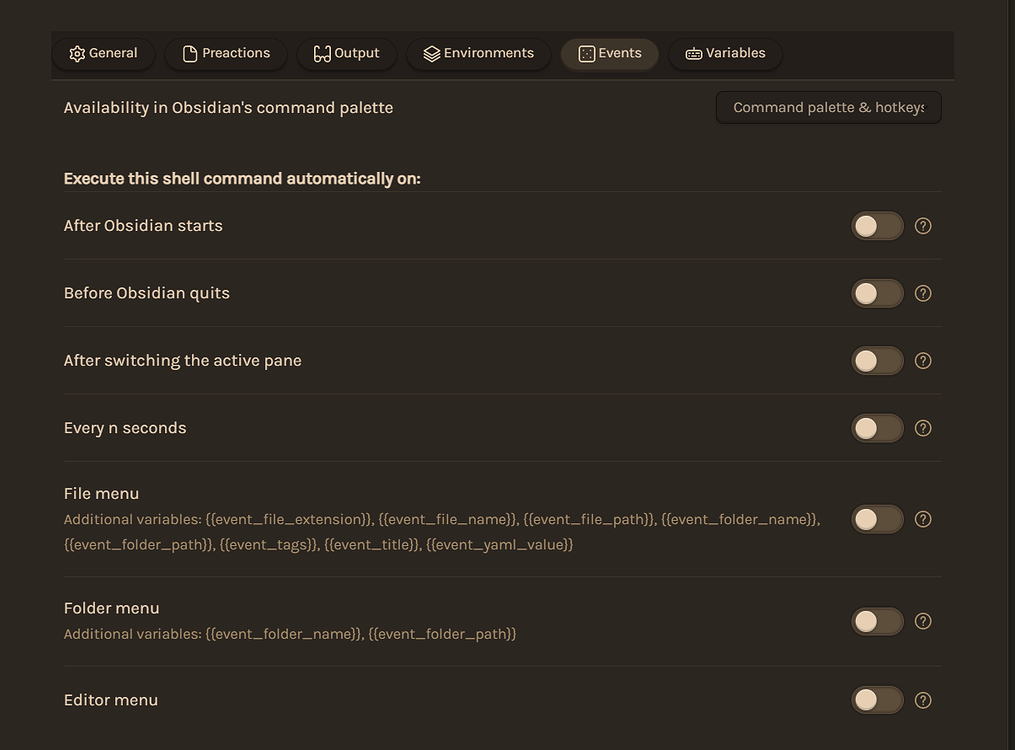Click help icon for After switching active pane
Viewport: 1015px width, 750px height.
[923, 361]
